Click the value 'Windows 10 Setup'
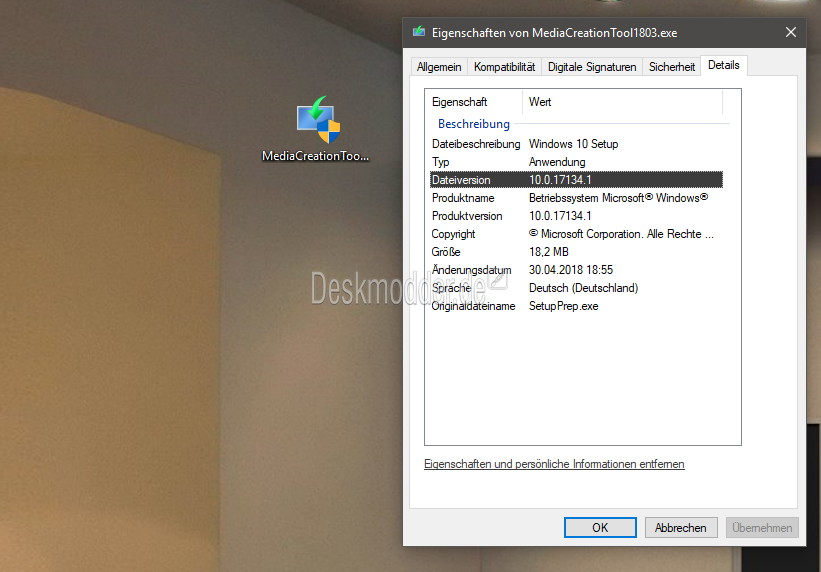 pyautogui.click(x=573, y=144)
